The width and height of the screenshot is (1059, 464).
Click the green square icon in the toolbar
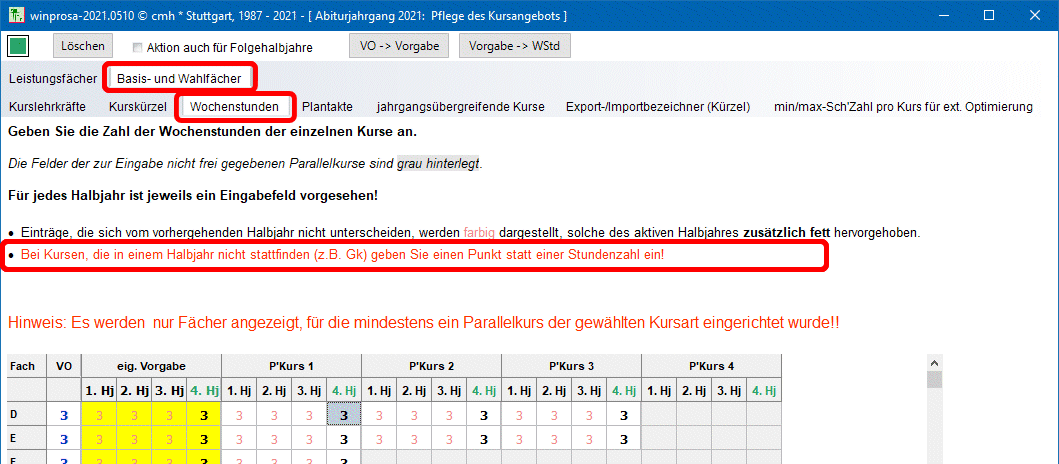[18, 46]
